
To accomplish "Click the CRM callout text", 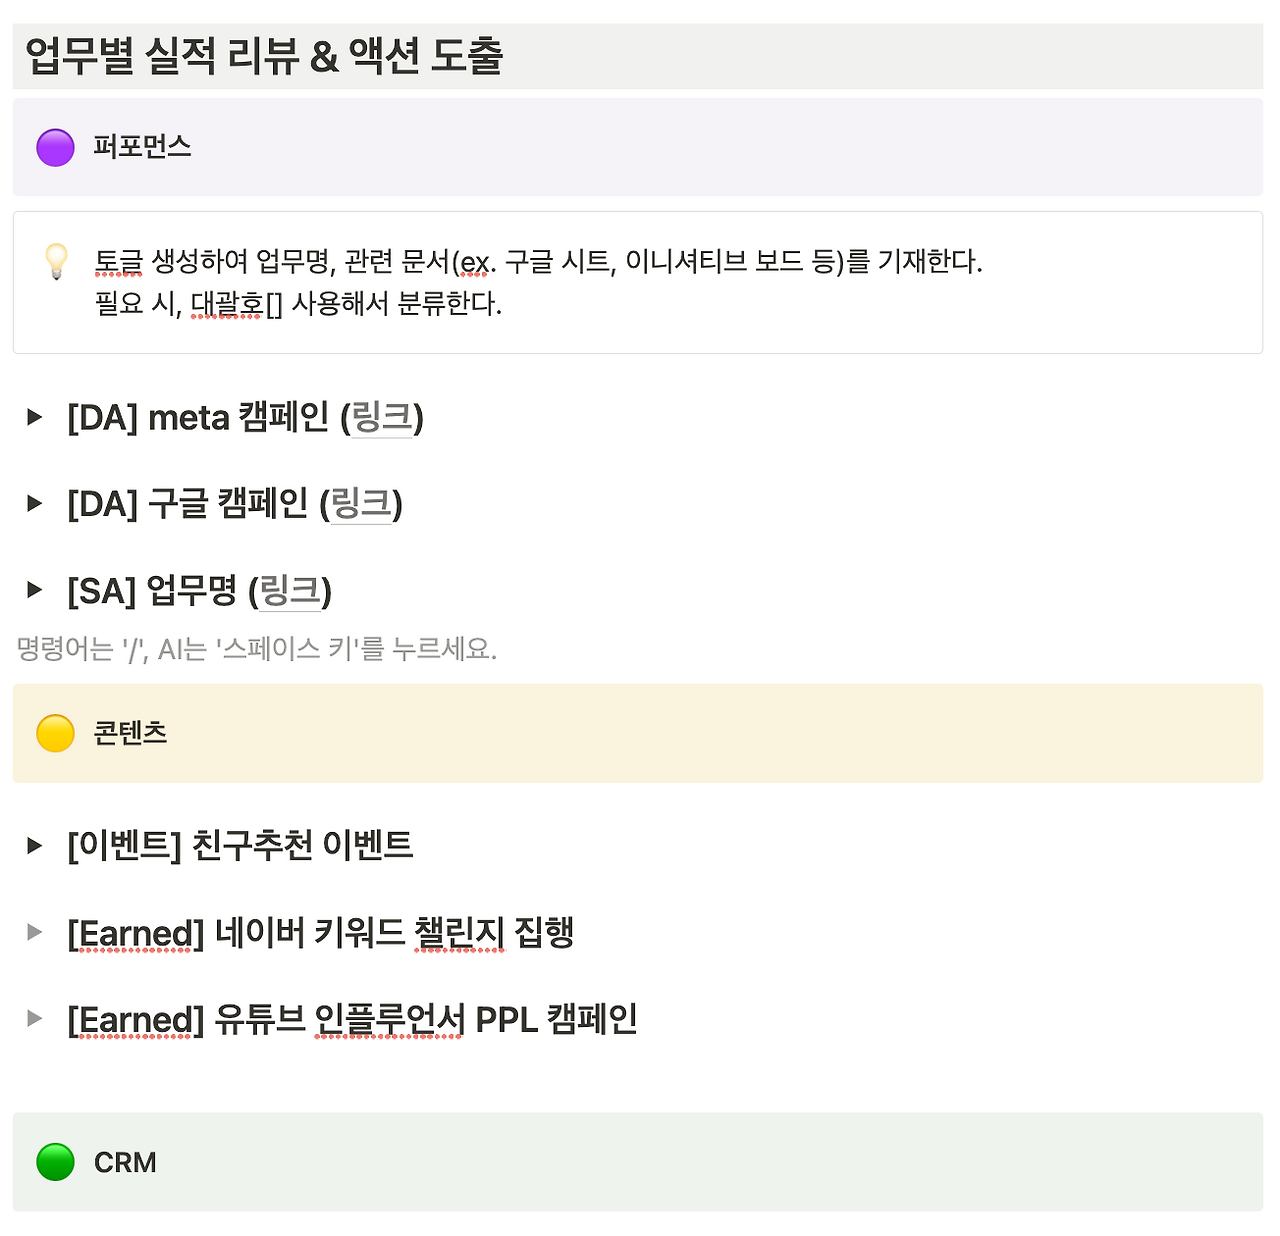I will click(125, 1162).
